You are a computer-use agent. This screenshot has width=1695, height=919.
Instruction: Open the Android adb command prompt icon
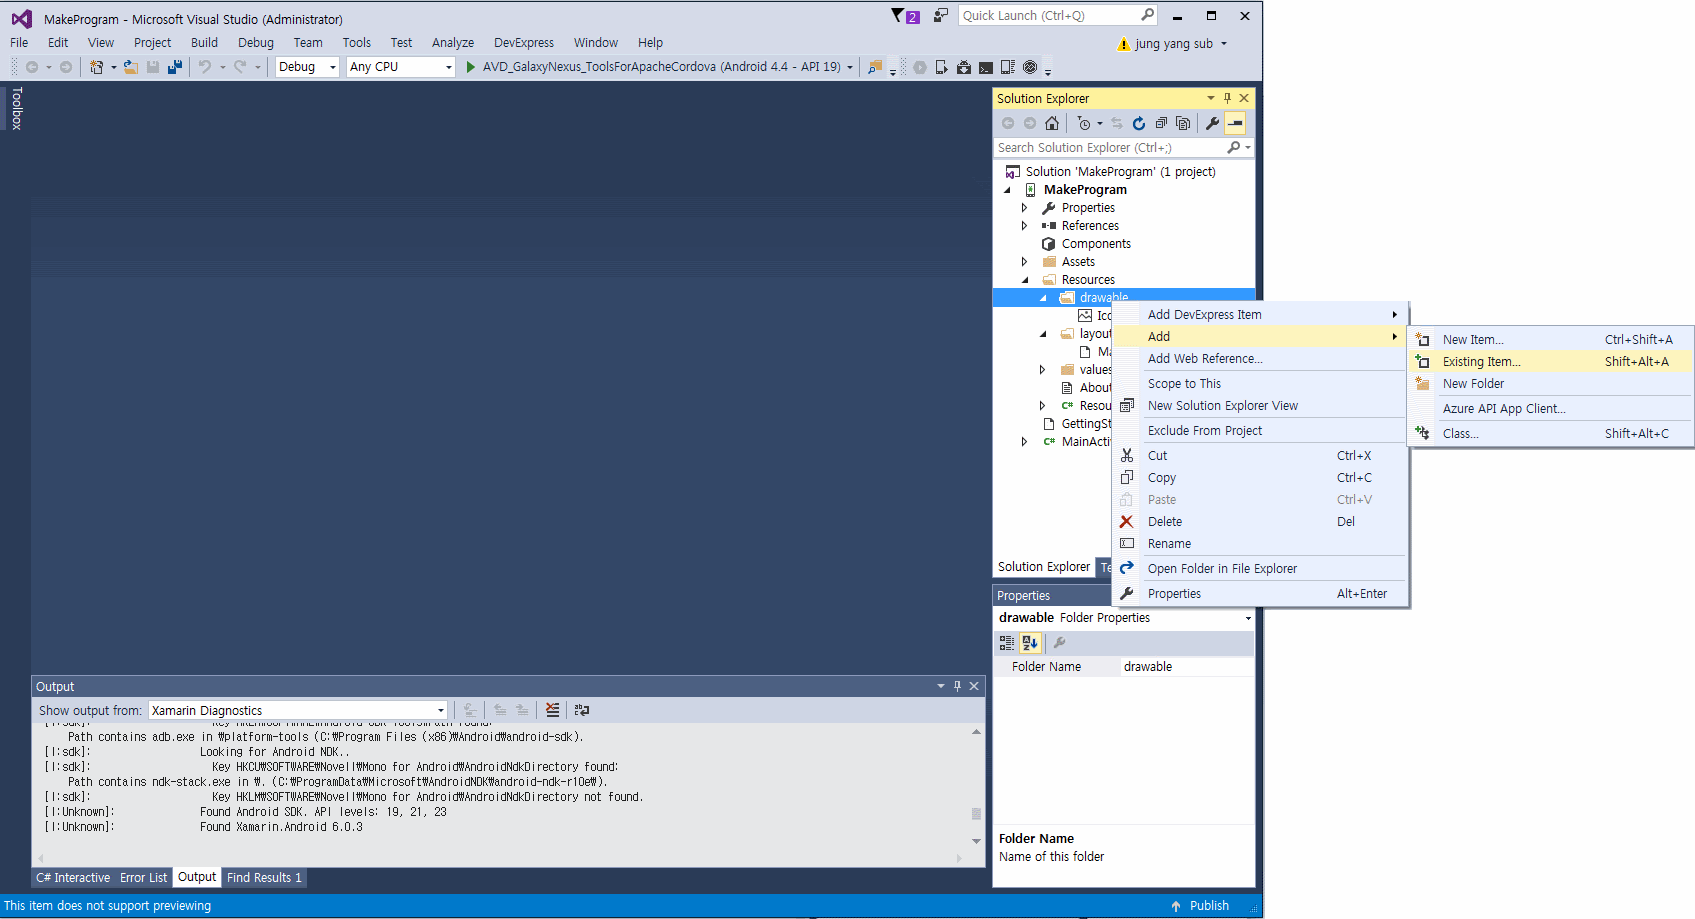point(986,67)
